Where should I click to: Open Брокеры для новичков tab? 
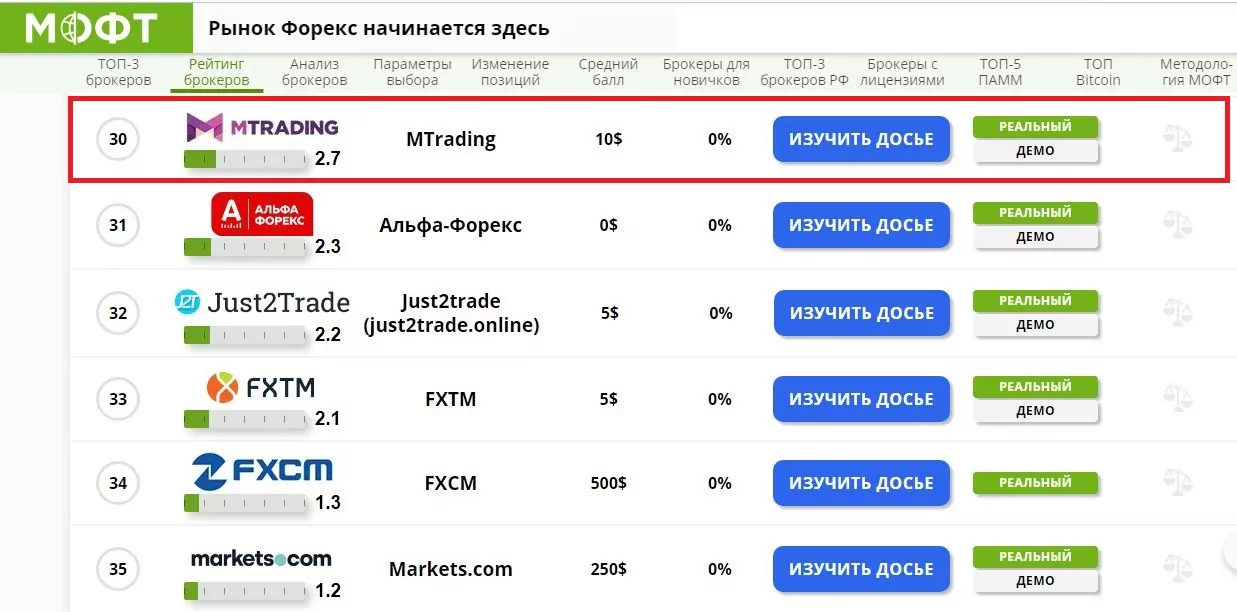click(x=706, y=72)
